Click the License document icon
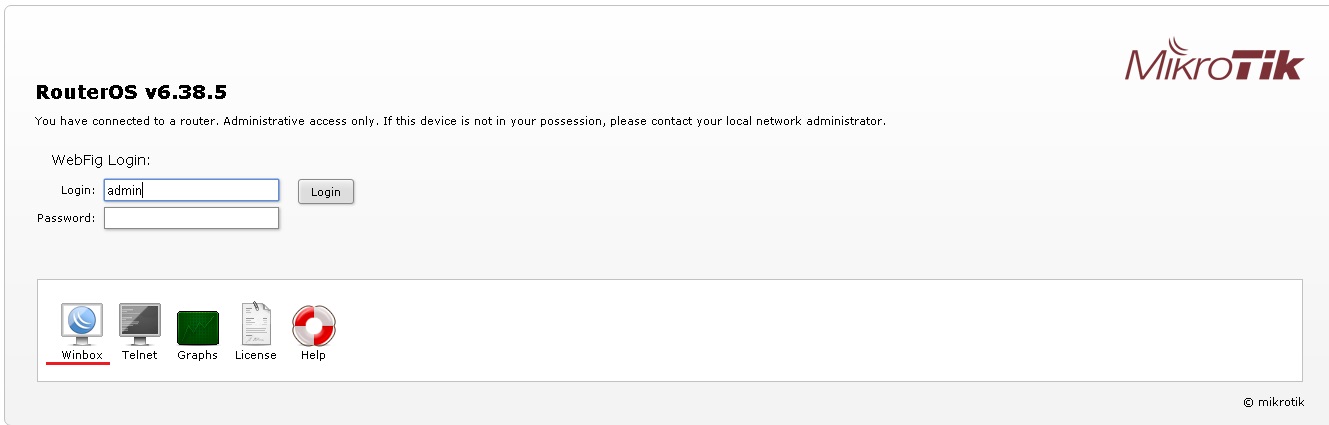 255,323
